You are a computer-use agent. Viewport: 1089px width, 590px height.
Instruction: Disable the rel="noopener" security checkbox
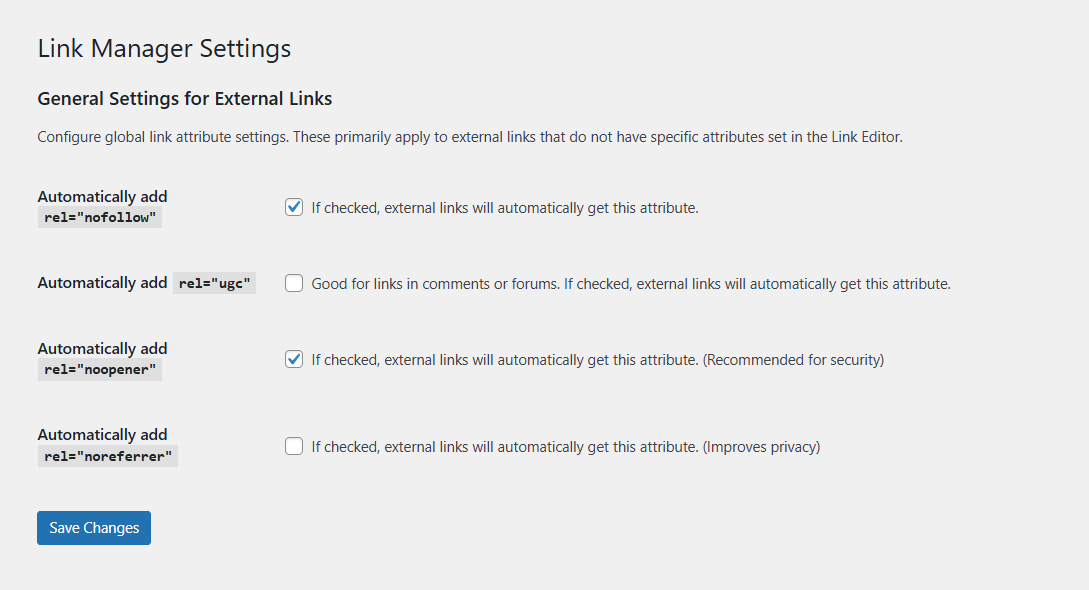coord(294,359)
